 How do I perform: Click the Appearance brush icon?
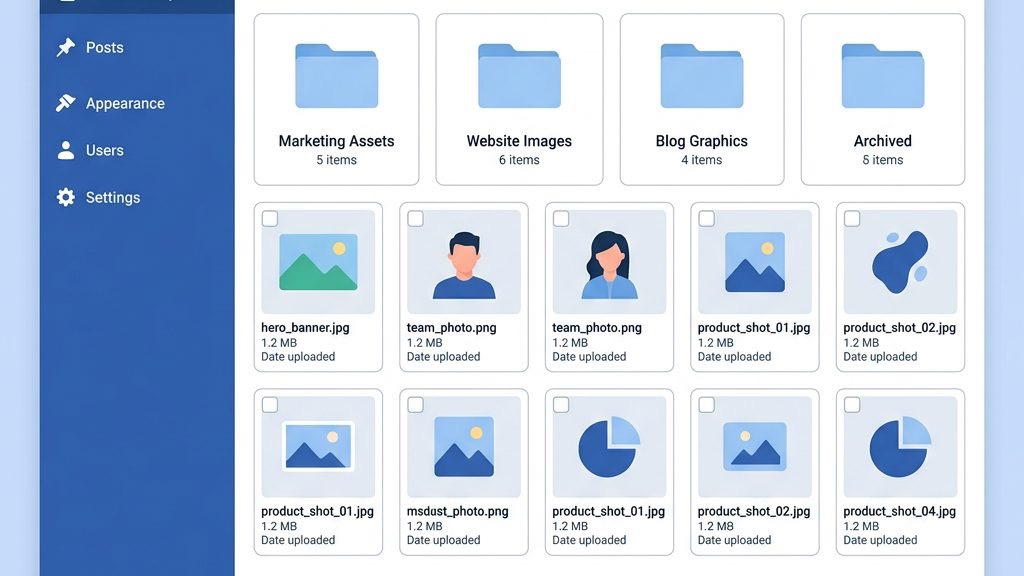65,103
